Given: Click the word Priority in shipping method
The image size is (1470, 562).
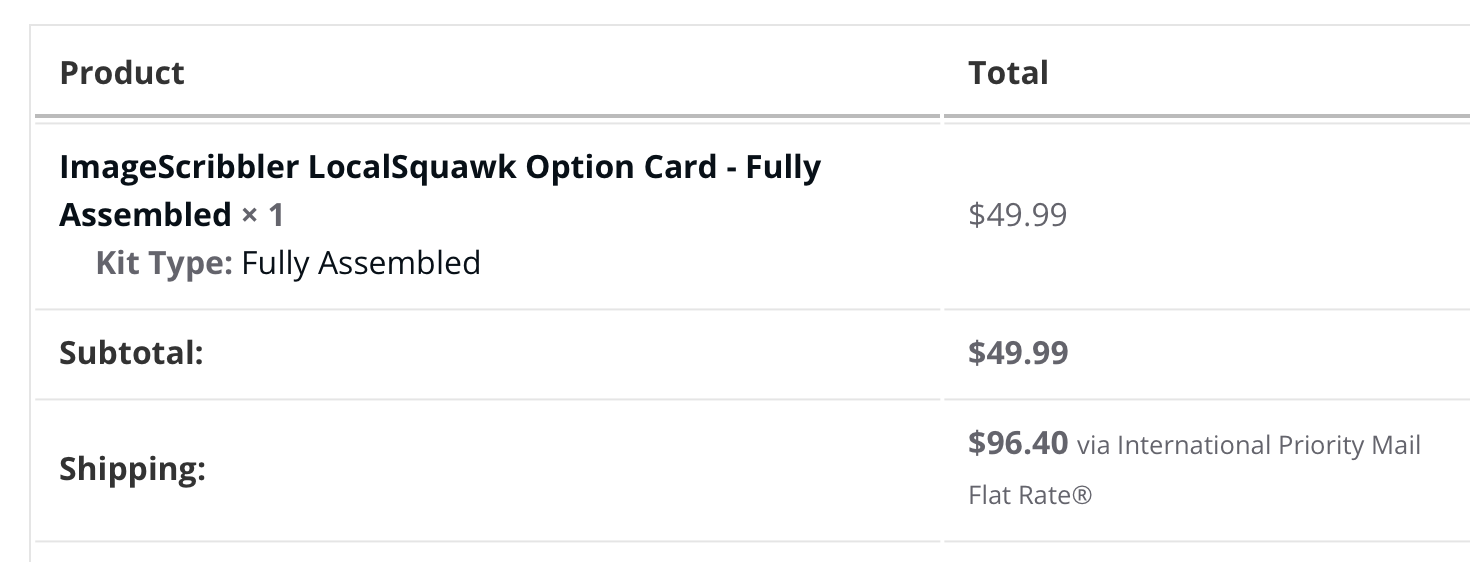Looking at the screenshot, I should (x=1303, y=445).
